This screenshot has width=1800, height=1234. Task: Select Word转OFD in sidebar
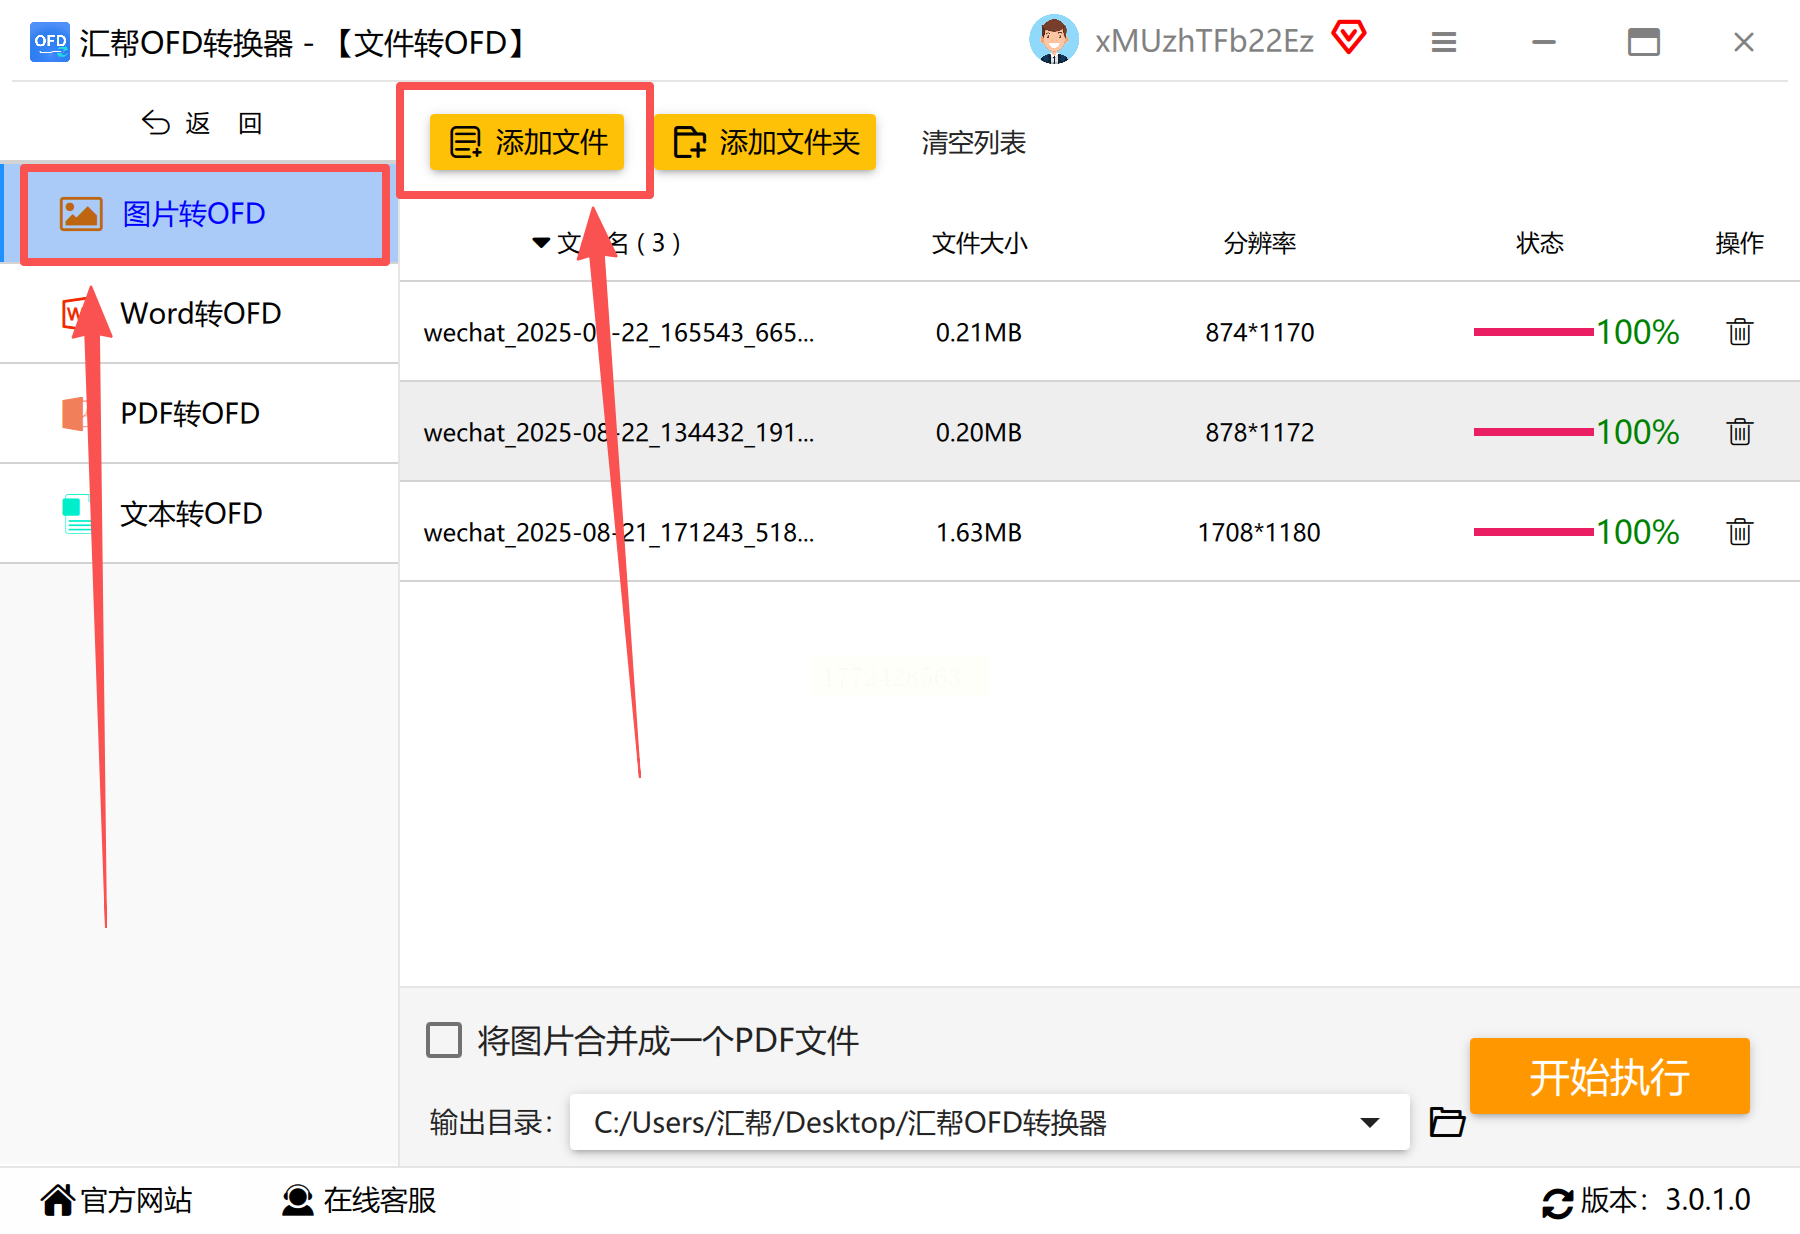200,314
